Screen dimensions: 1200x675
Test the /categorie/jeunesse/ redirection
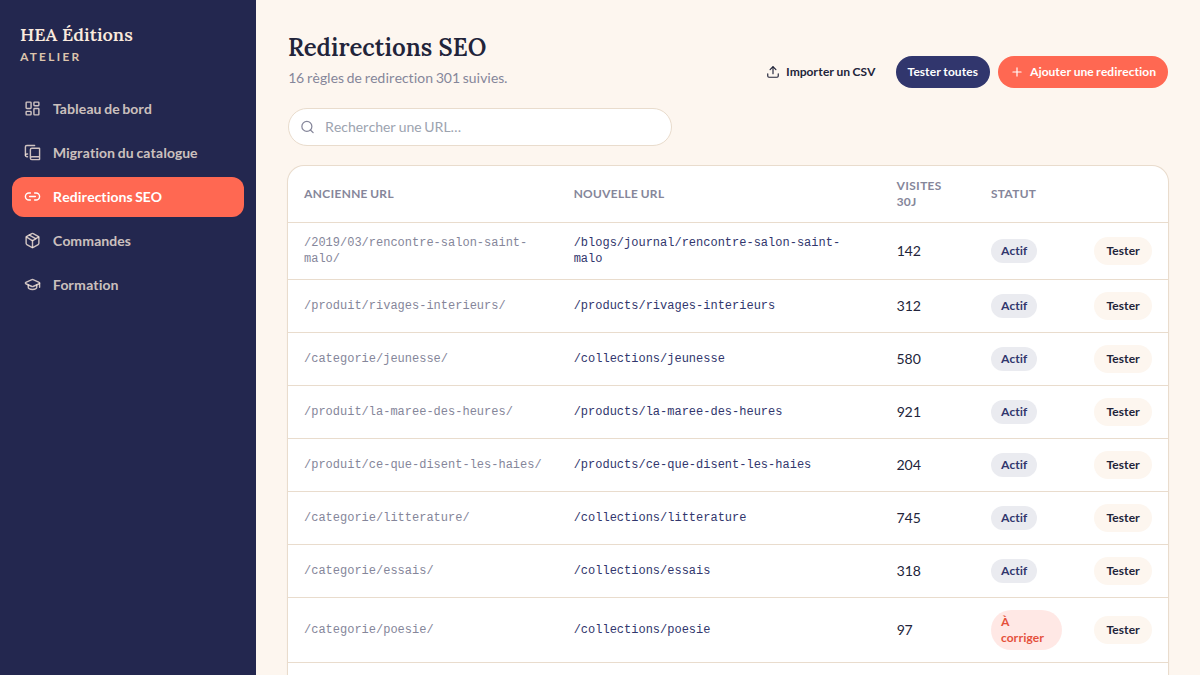1123,359
